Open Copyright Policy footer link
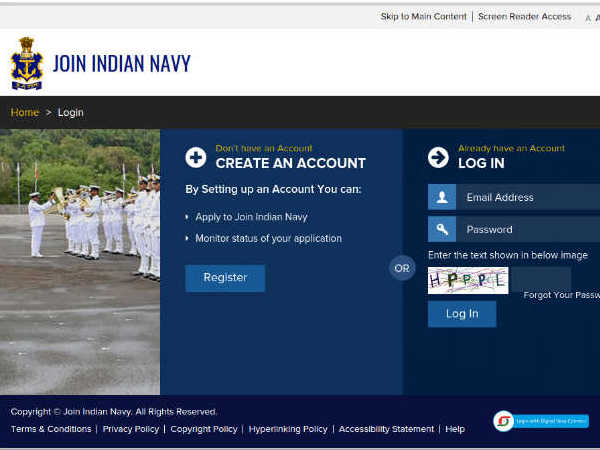 pos(204,429)
